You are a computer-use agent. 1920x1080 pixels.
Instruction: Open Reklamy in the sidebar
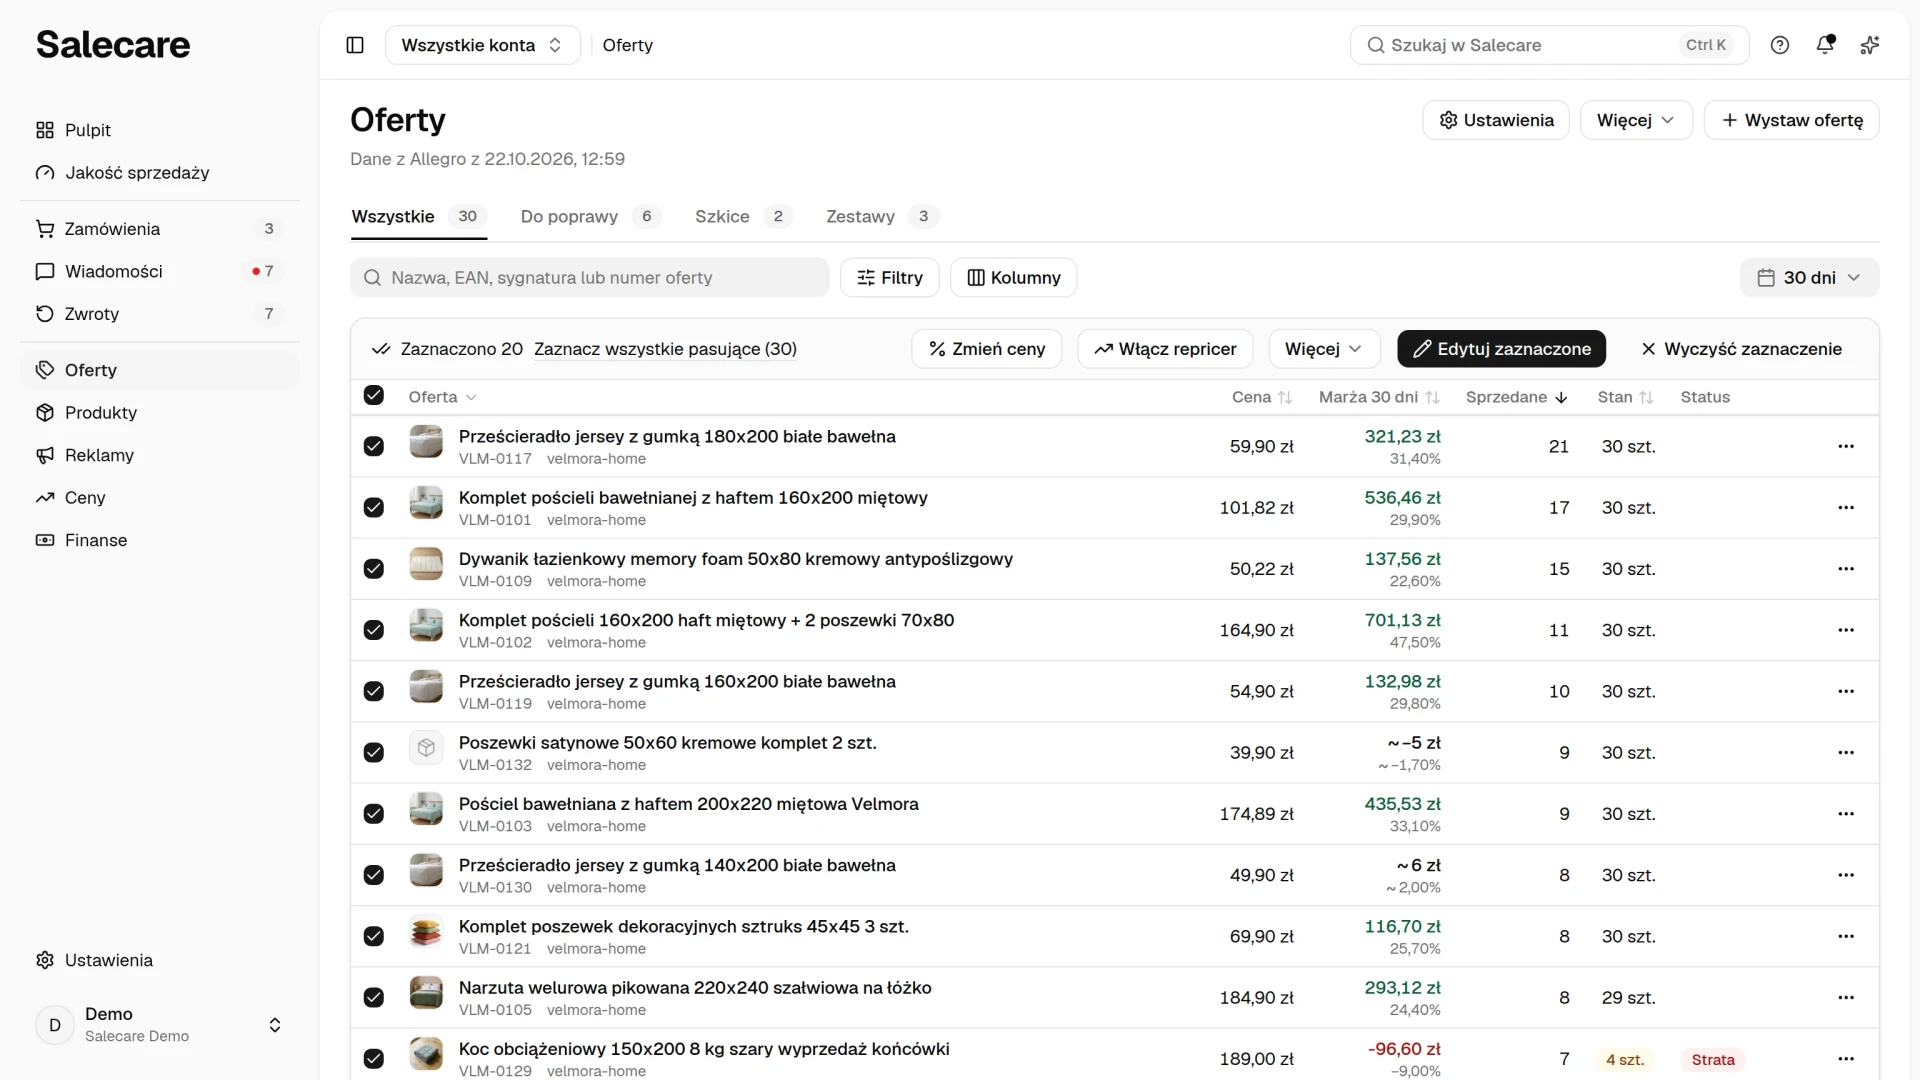tap(160, 455)
